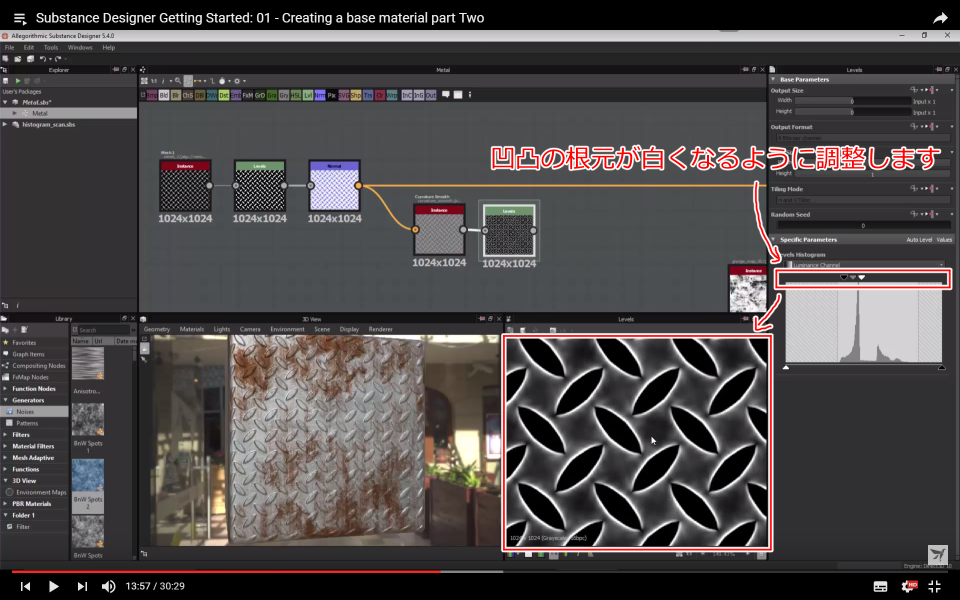Skip to the next video
The image size is (960, 600).
[x=81, y=586]
